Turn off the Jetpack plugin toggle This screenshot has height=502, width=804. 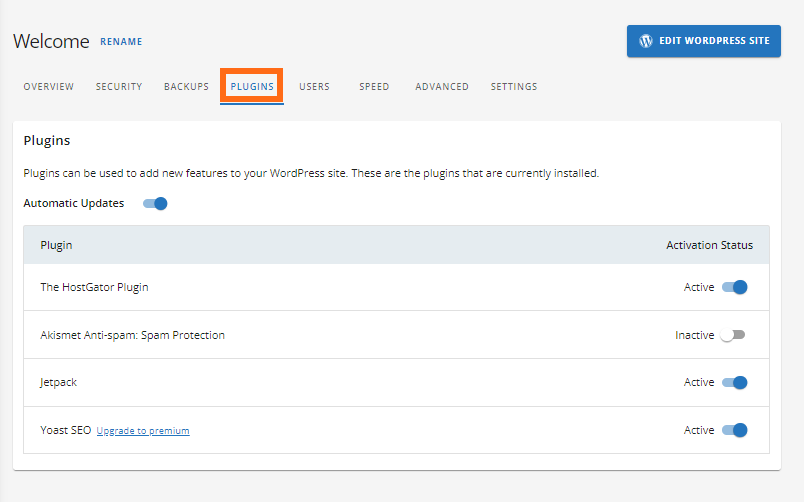point(735,383)
